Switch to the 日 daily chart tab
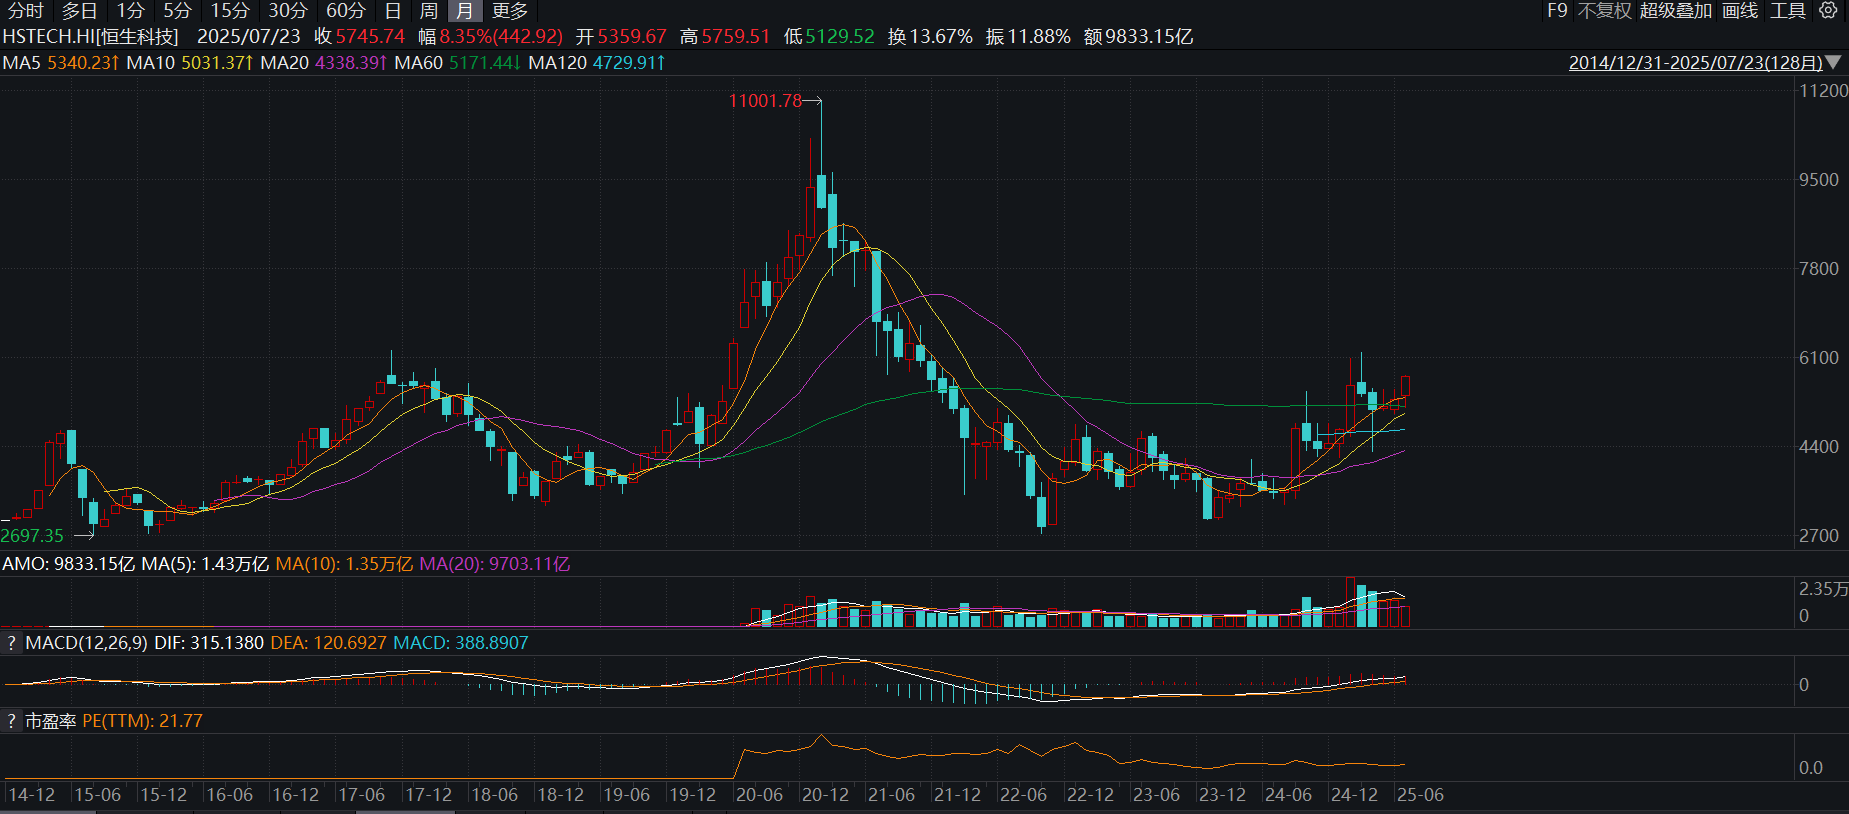1849x814 pixels. [393, 11]
